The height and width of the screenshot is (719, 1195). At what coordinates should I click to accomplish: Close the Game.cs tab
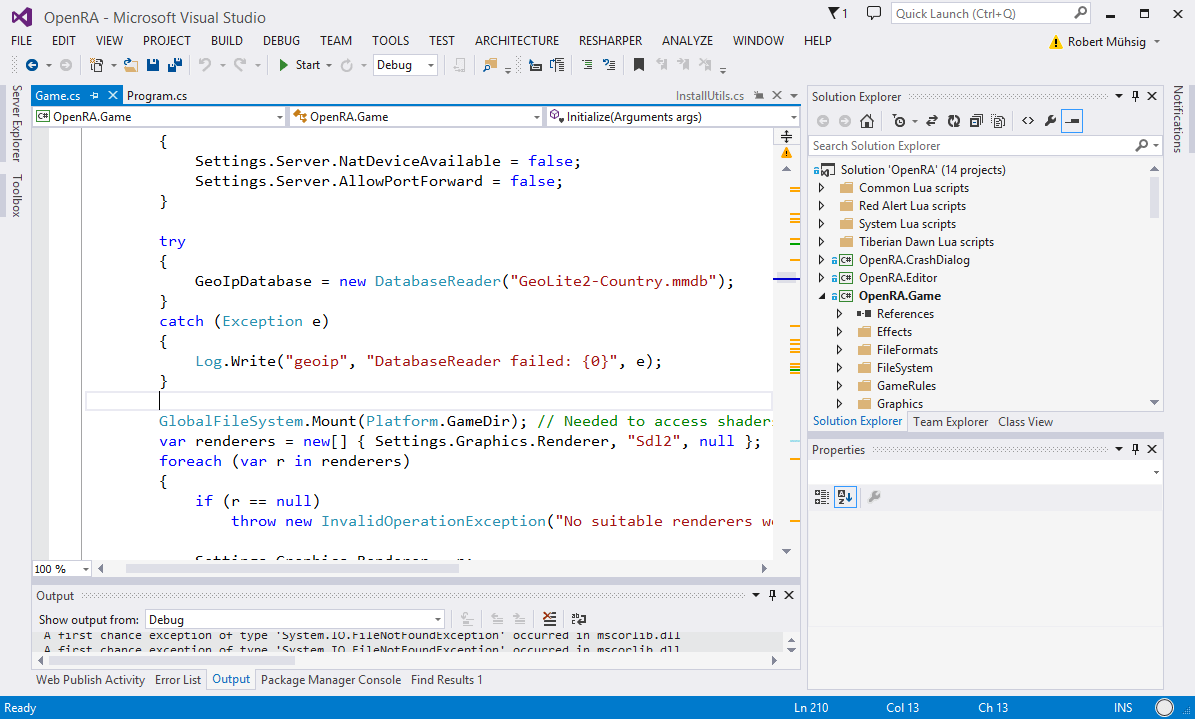coord(113,95)
